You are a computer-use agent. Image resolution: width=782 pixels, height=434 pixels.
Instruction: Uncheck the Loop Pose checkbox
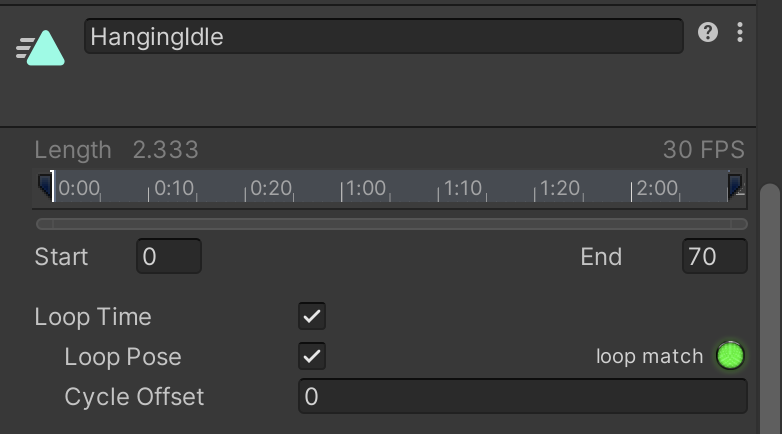312,356
